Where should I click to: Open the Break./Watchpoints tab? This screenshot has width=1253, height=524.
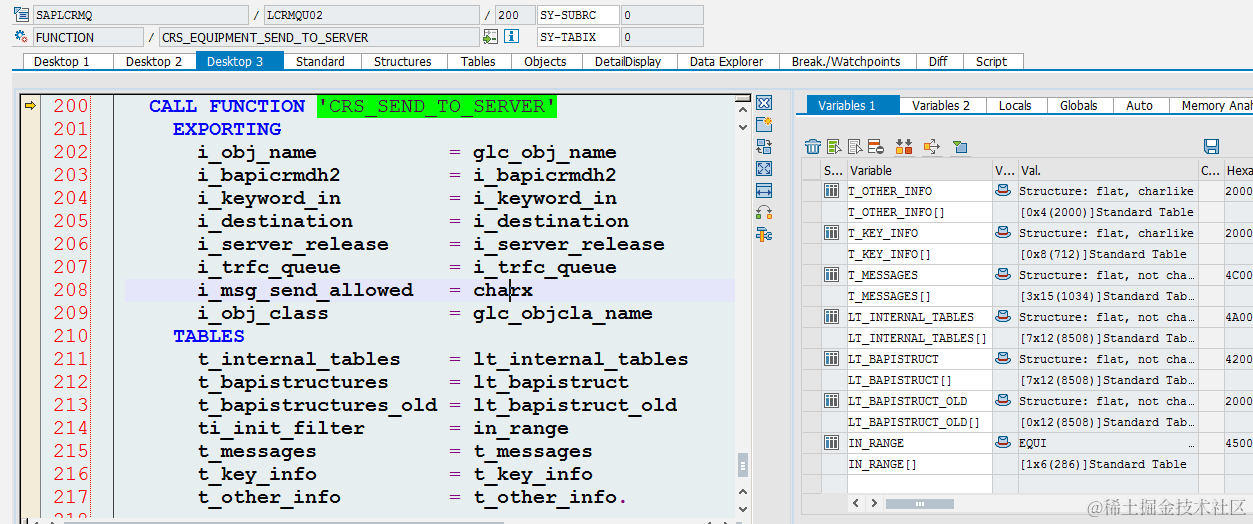[846, 61]
